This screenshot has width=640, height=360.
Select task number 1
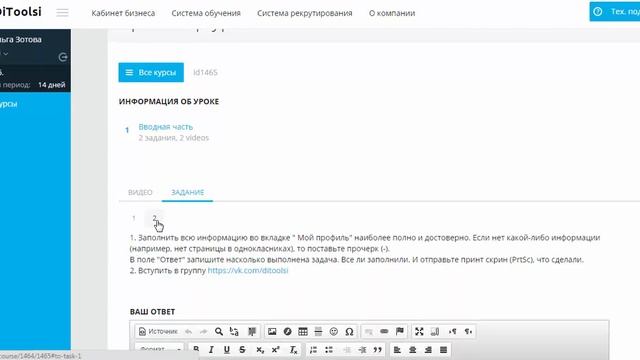[x=134, y=218]
